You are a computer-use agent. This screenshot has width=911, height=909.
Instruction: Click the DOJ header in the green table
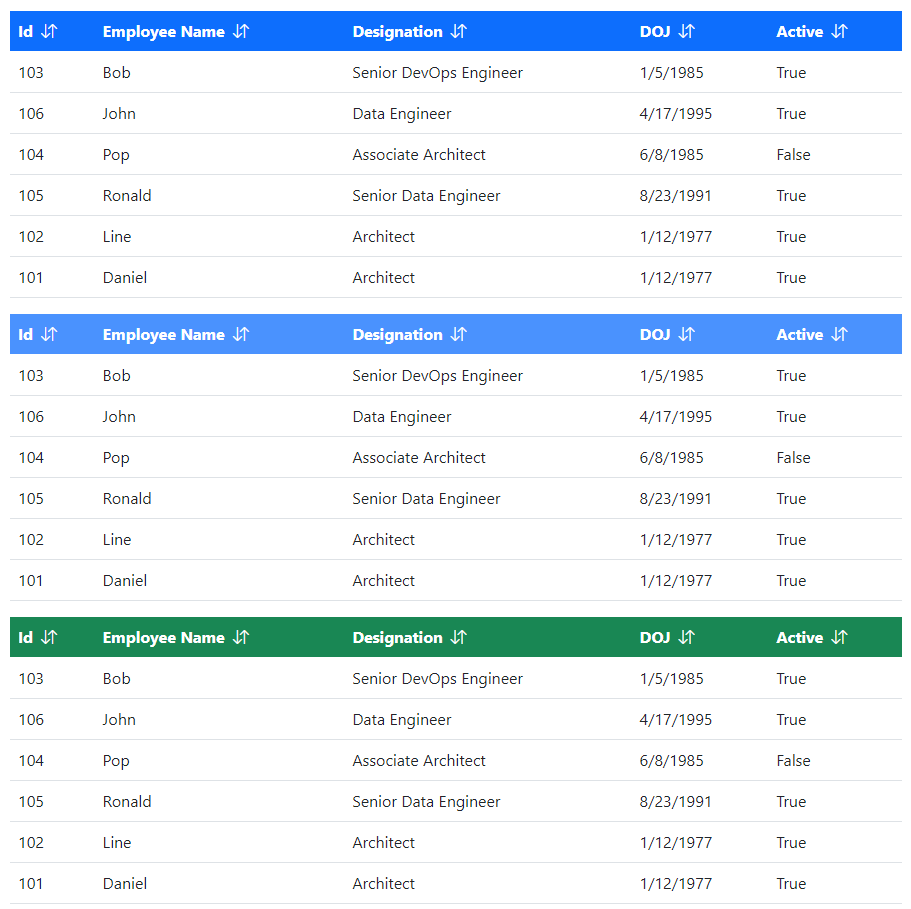(654, 637)
